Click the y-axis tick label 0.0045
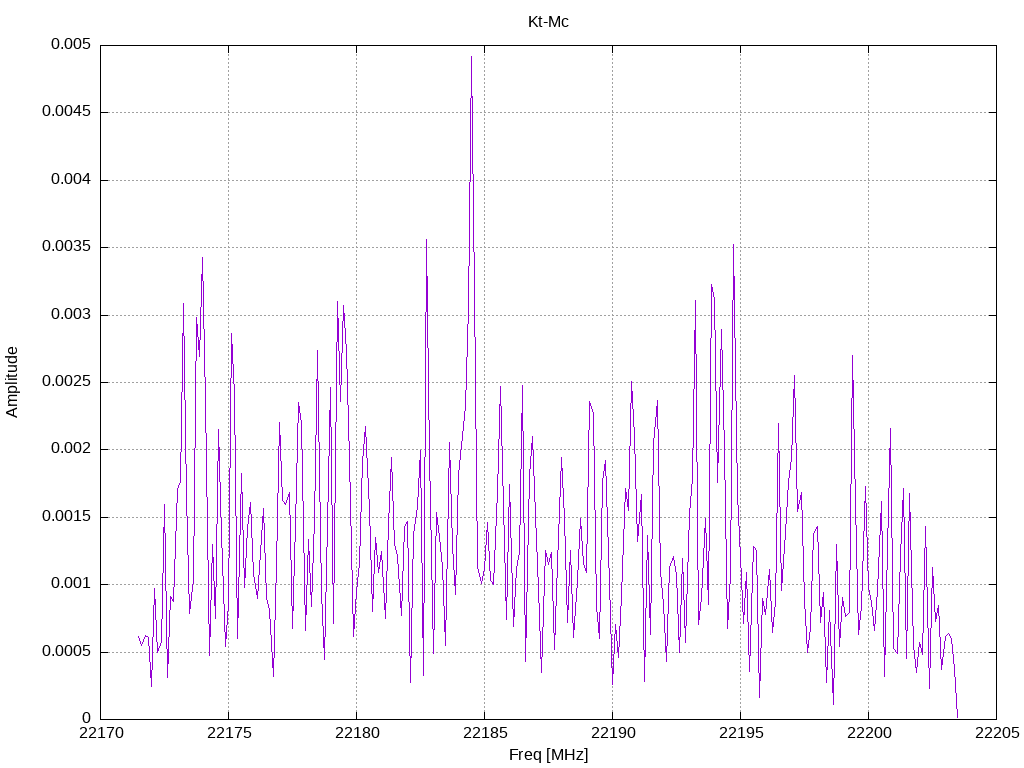This screenshot has width=1024, height=768. [x=66, y=112]
